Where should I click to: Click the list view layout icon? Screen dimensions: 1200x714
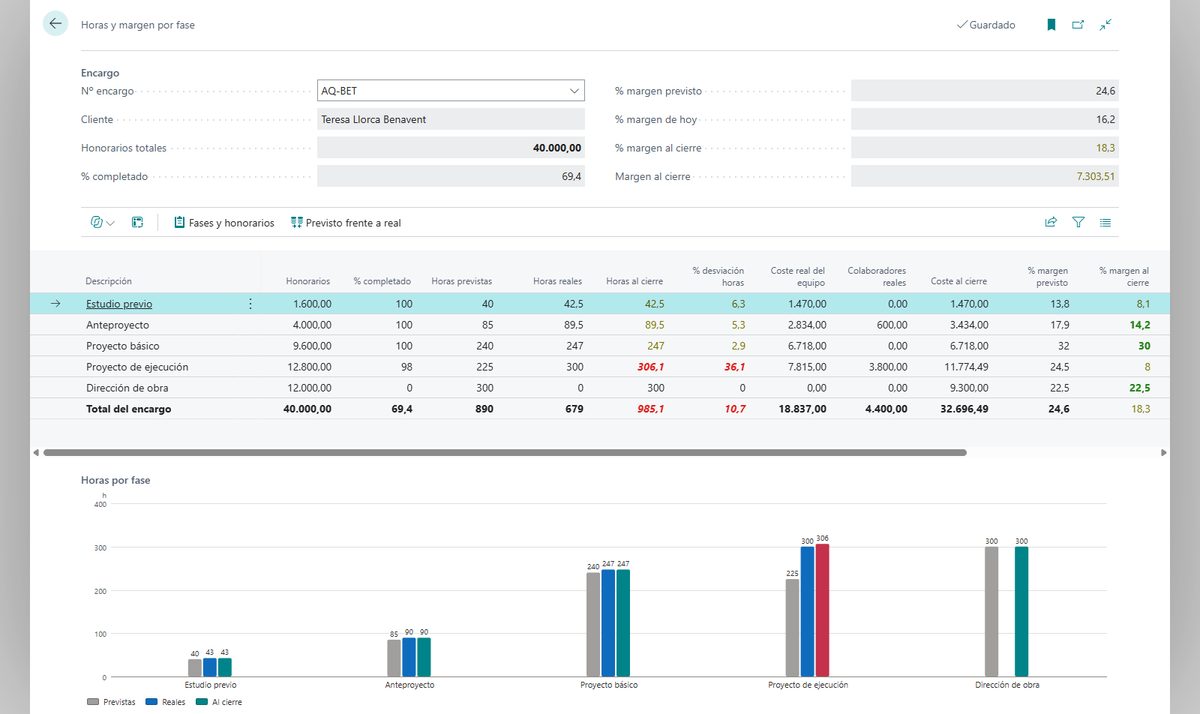(x=1105, y=223)
